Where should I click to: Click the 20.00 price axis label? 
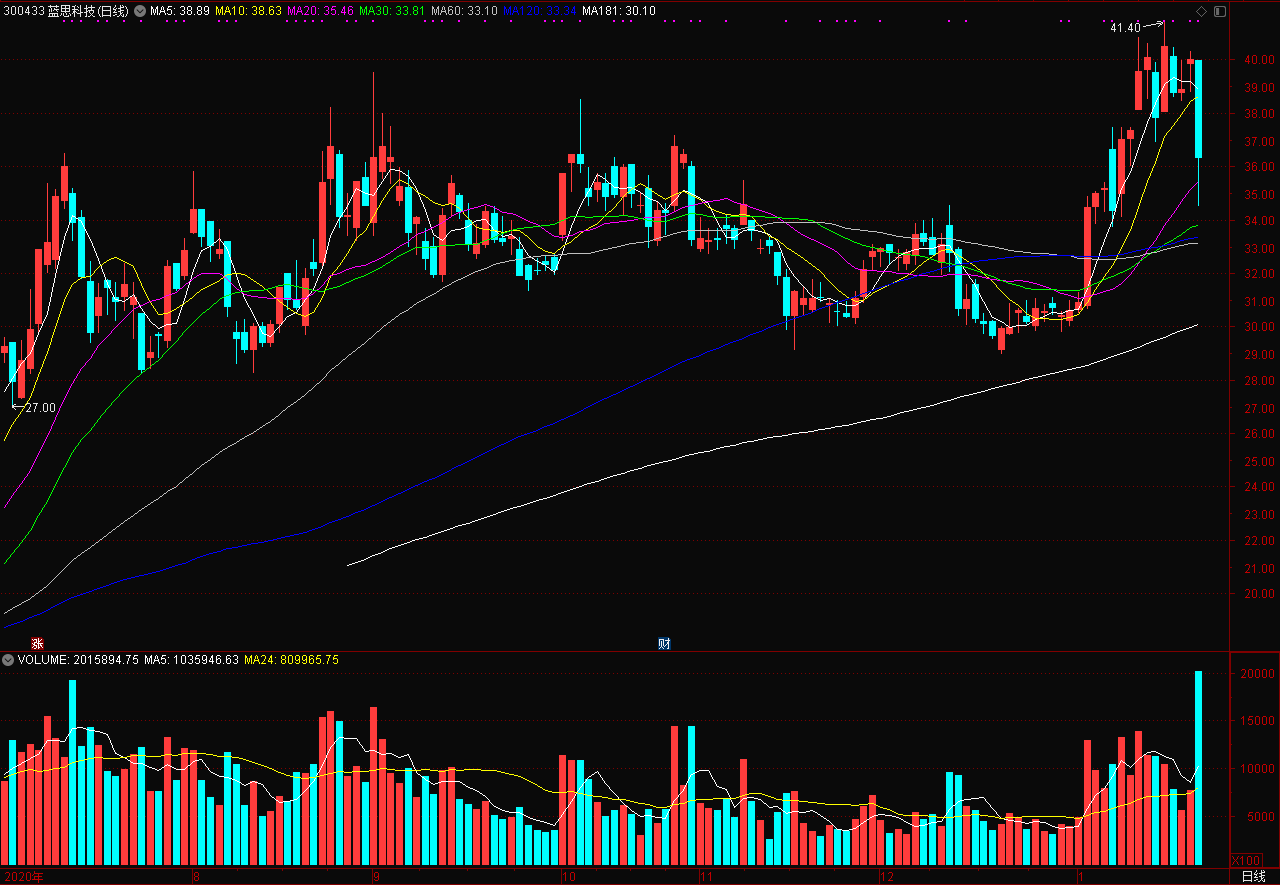point(1258,594)
